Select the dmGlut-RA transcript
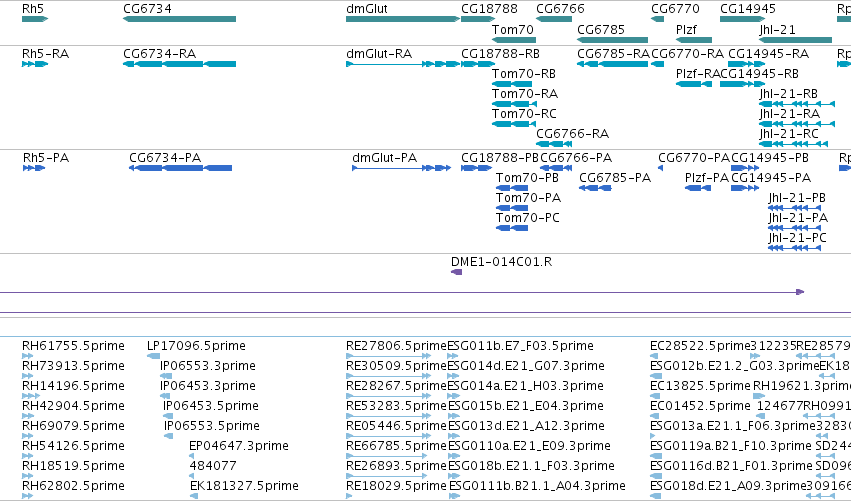The height and width of the screenshot is (501, 851). tap(403, 64)
